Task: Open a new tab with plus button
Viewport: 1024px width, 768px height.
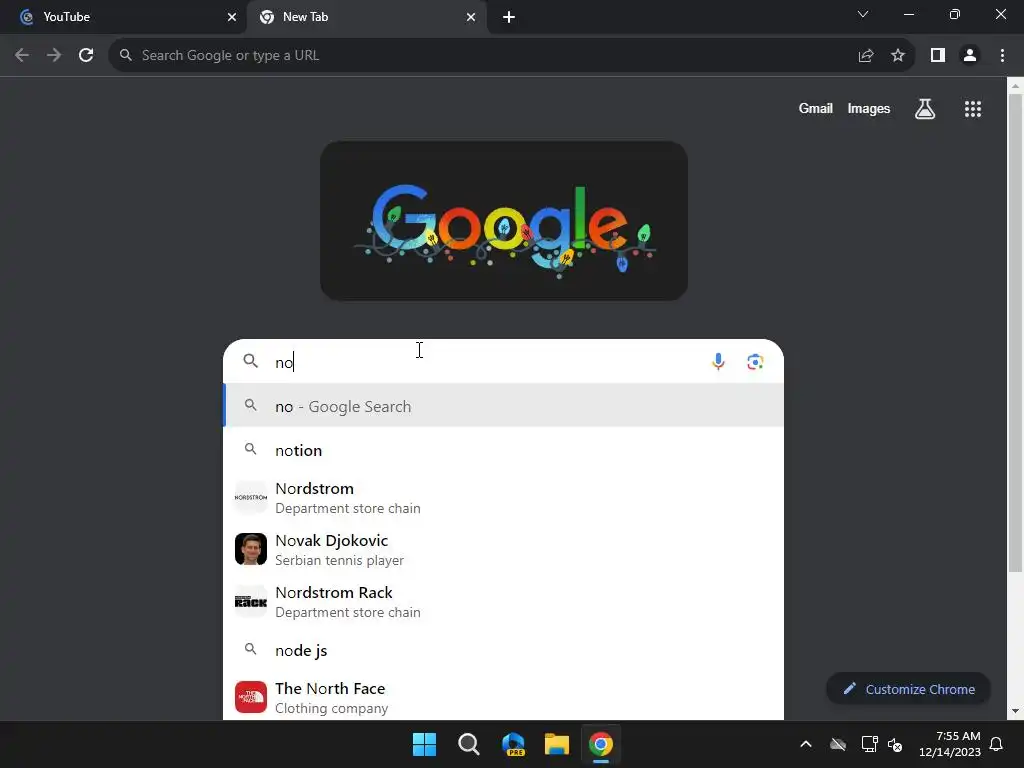Action: (x=509, y=18)
